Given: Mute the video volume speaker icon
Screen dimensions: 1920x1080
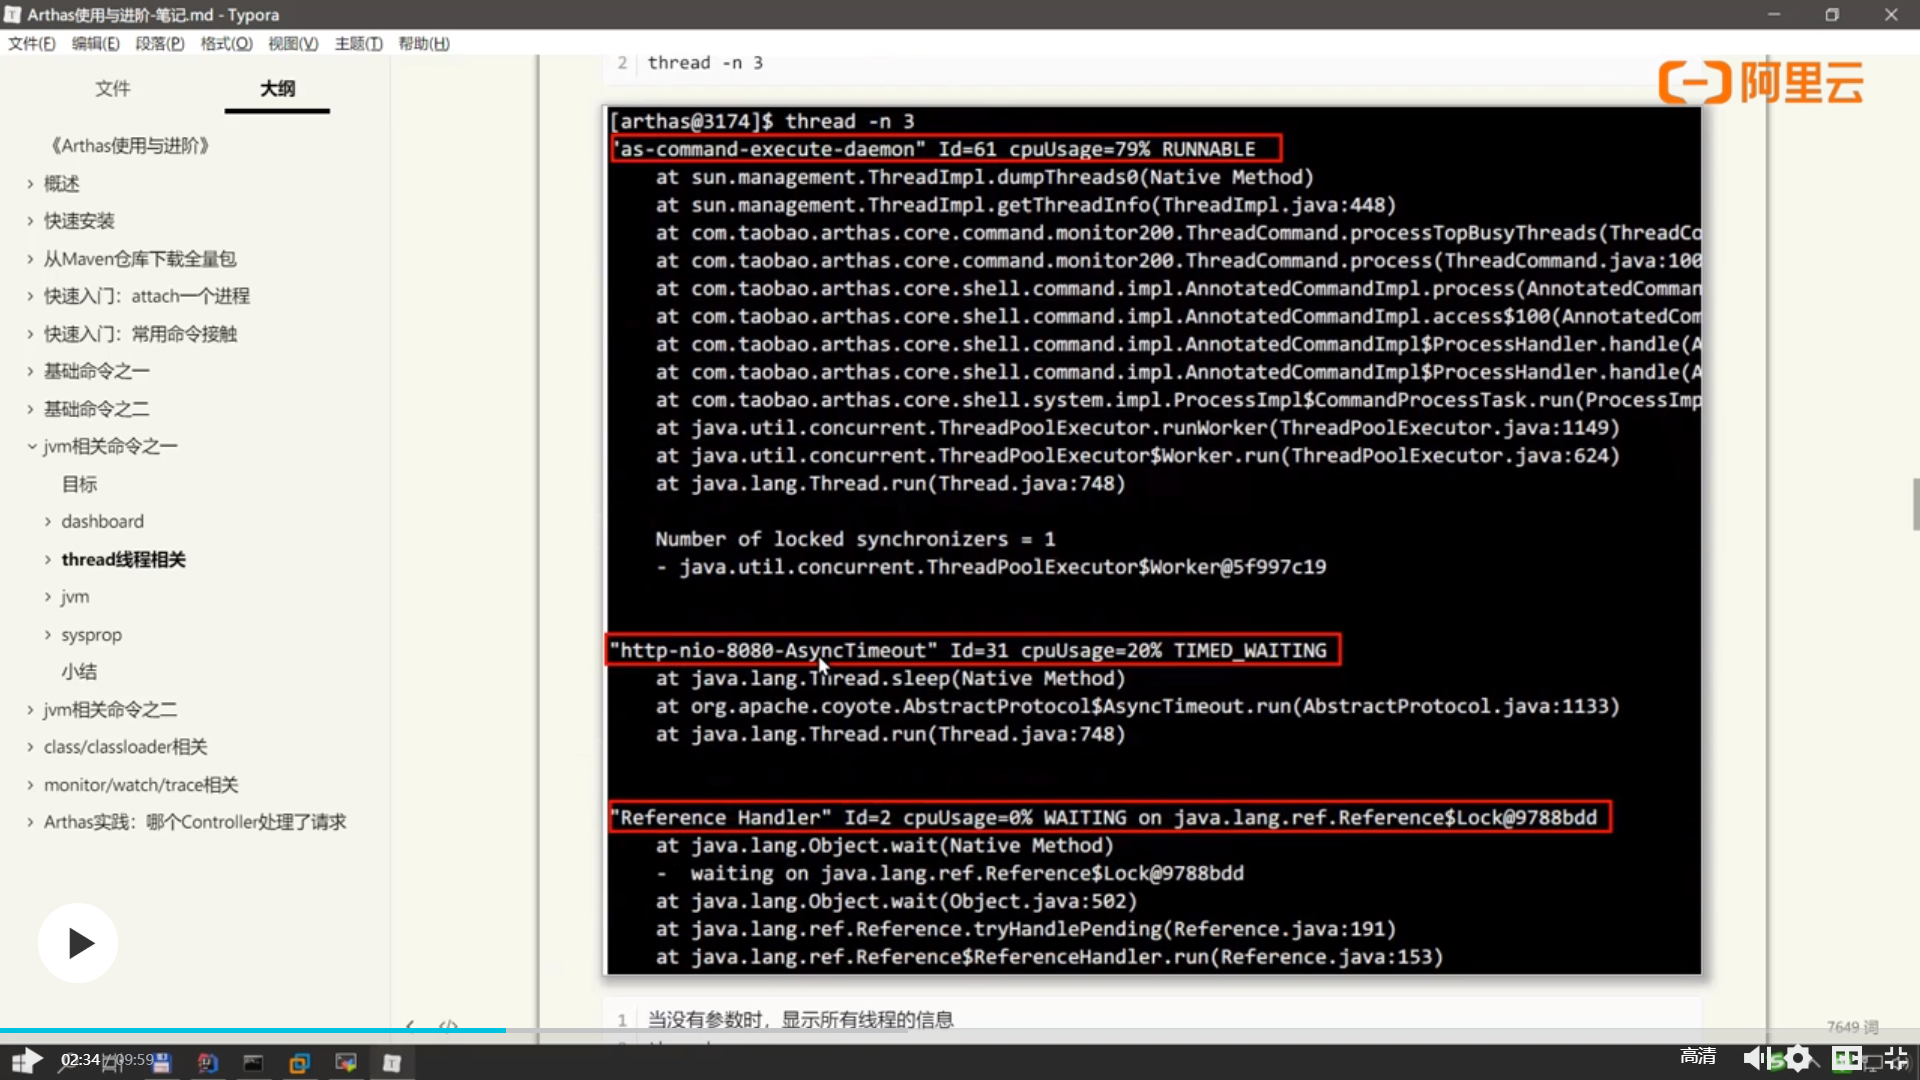Looking at the screenshot, I should point(1754,1058).
